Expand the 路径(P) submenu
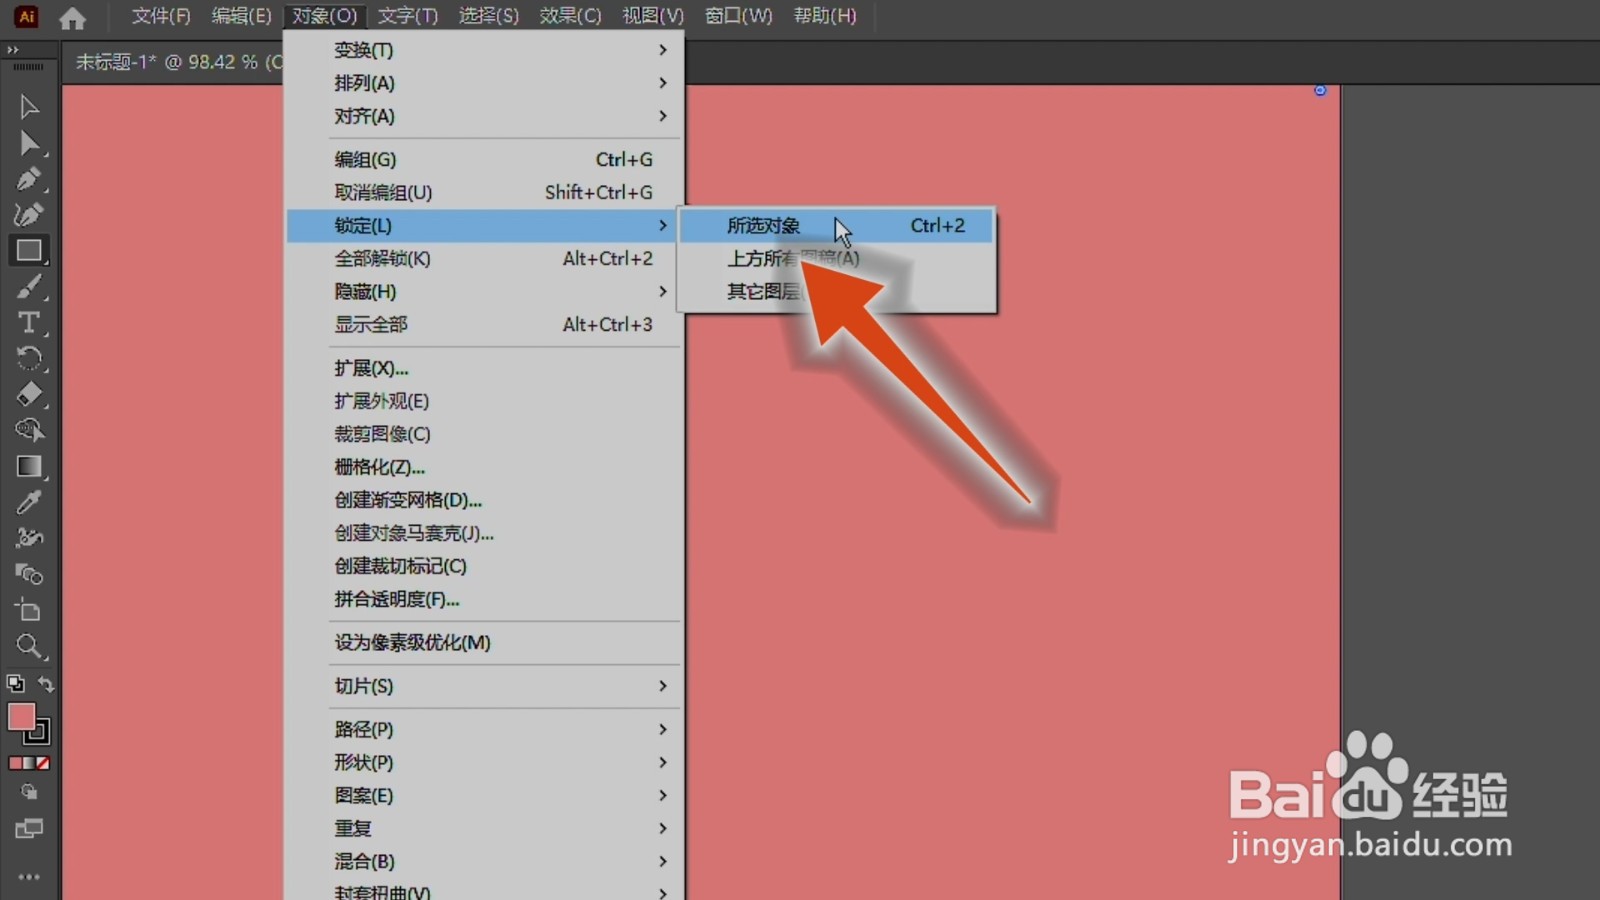Viewport: 1600px width, 900px height. click(485, 729)
